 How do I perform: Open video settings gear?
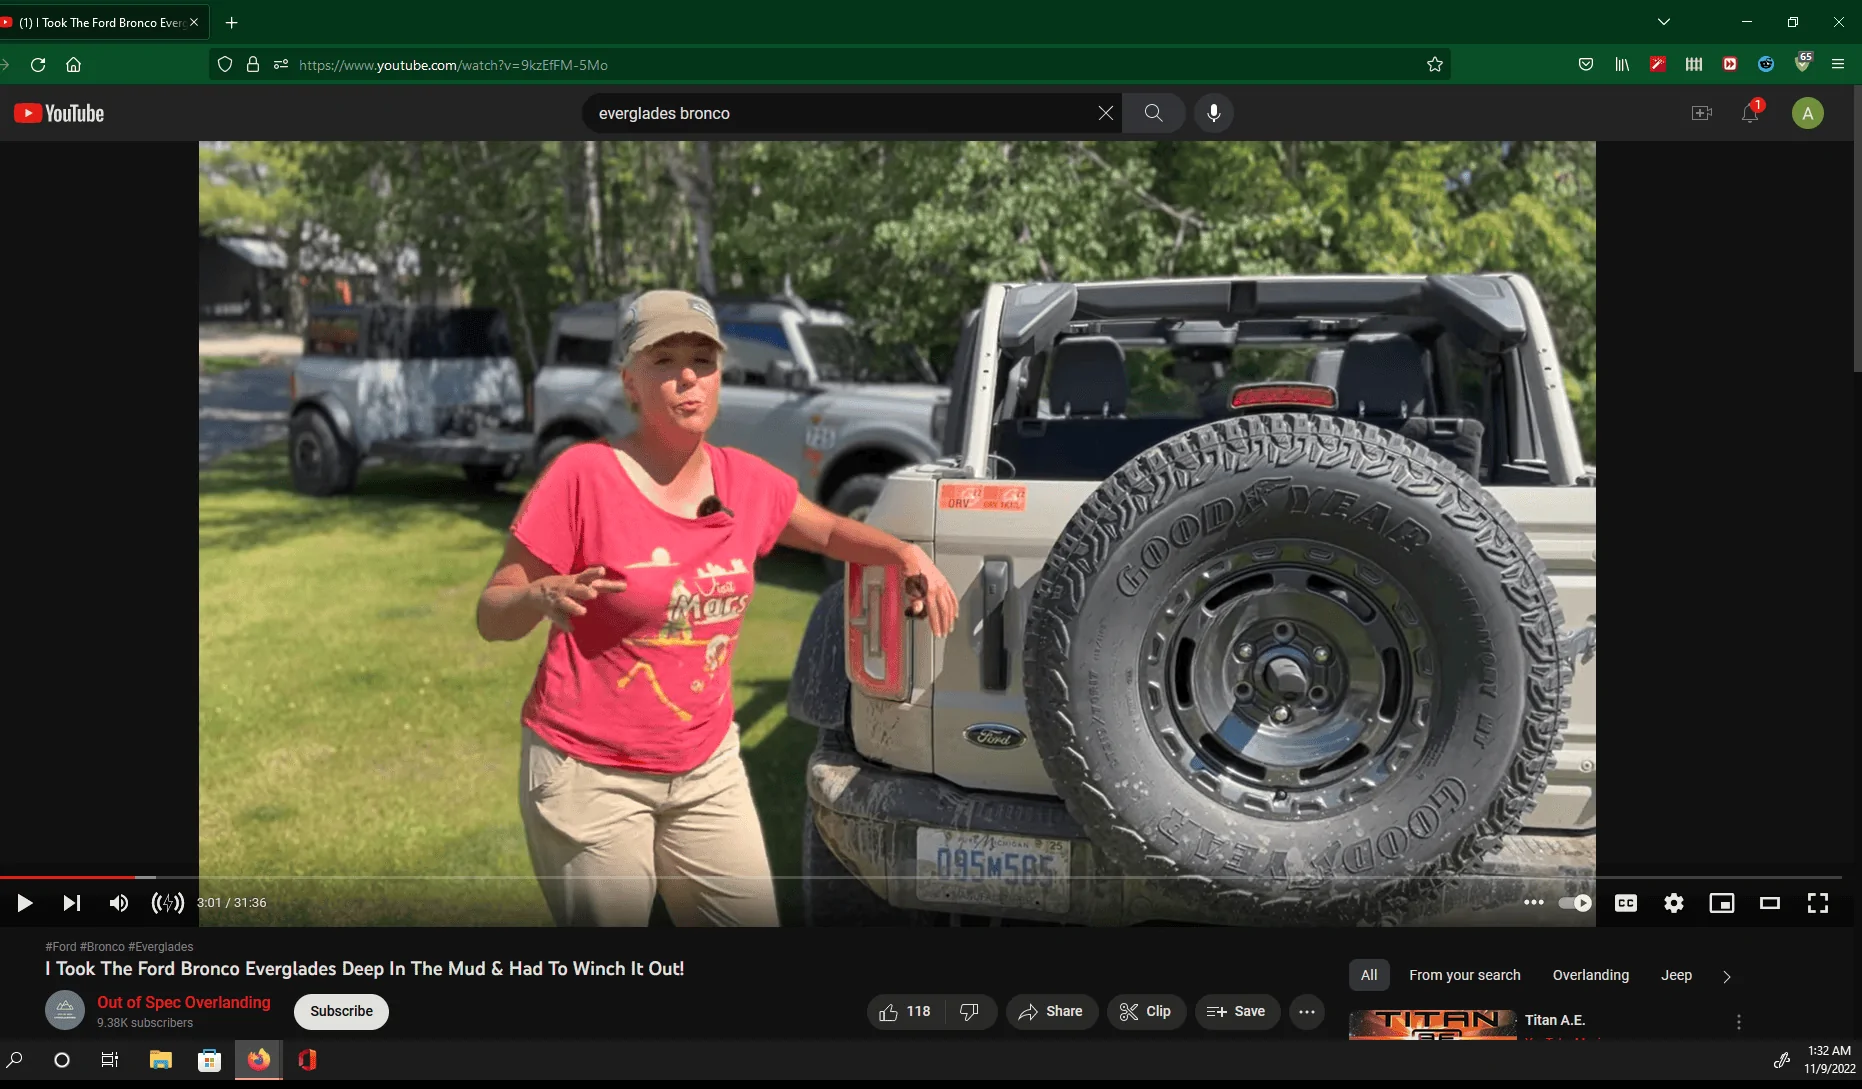(x=1674, y=903)
